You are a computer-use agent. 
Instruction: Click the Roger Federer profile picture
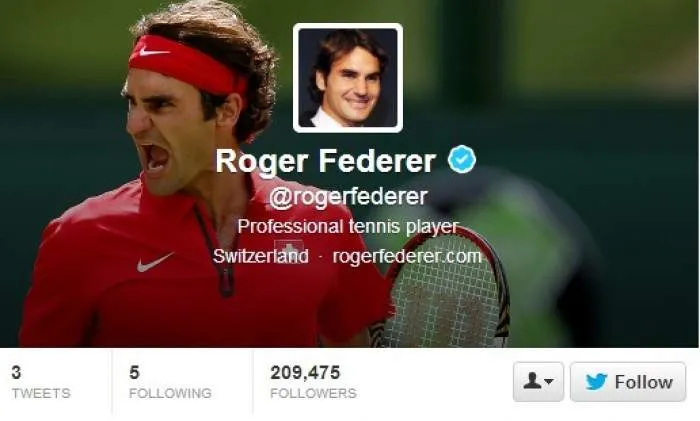point(348,78)
